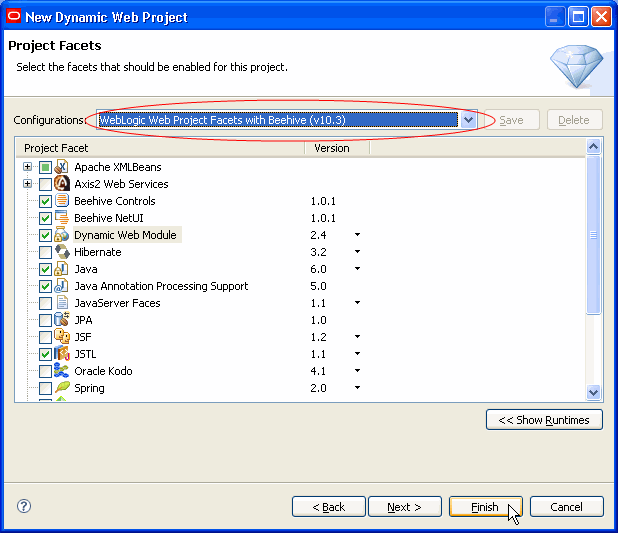Image resolution: width=618 pixels, height=533 pixels.
Task: Click the Axis2 Web Services facet icon
Action: tap(62, 184)
